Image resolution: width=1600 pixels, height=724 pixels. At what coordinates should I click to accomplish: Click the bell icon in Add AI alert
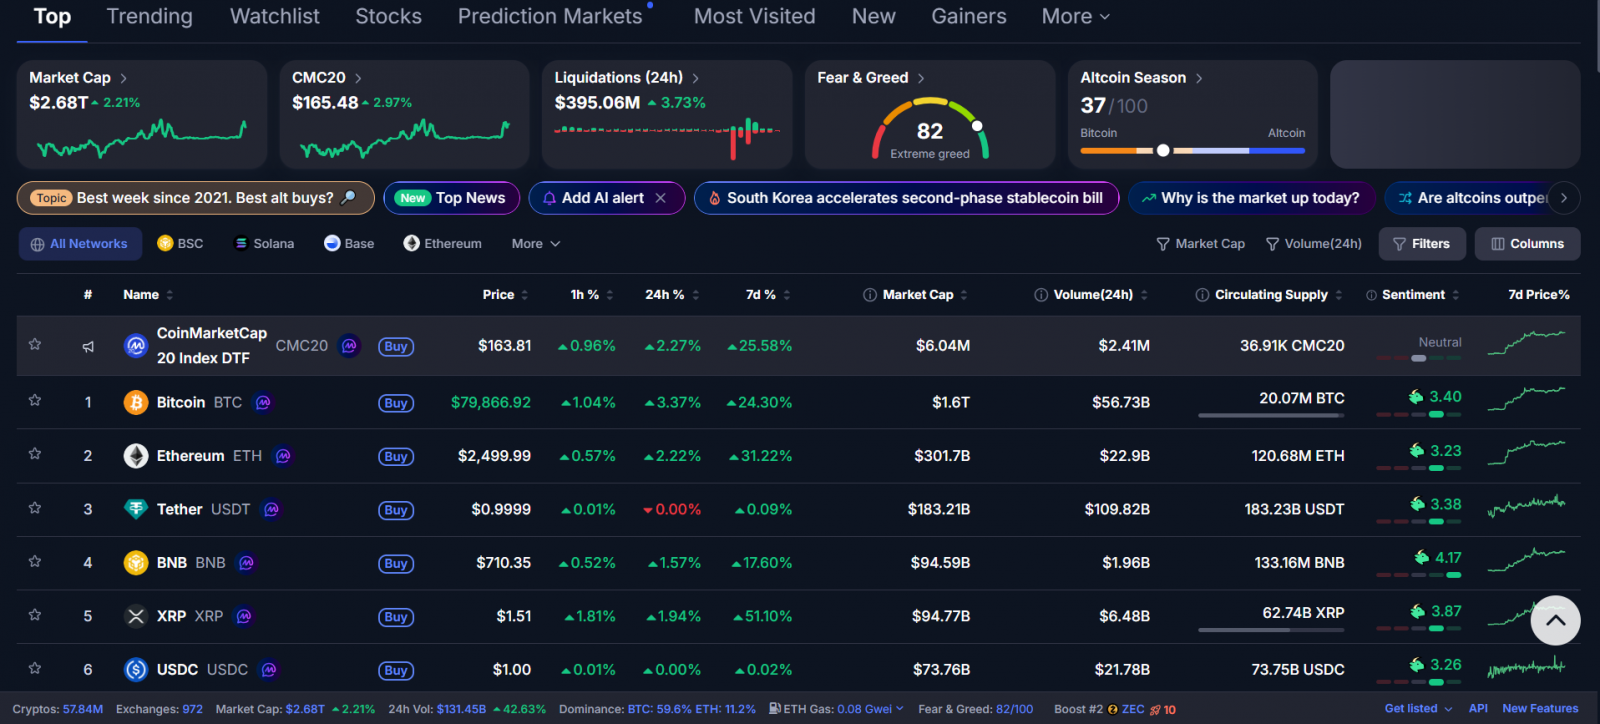click(x=549, y=198)
